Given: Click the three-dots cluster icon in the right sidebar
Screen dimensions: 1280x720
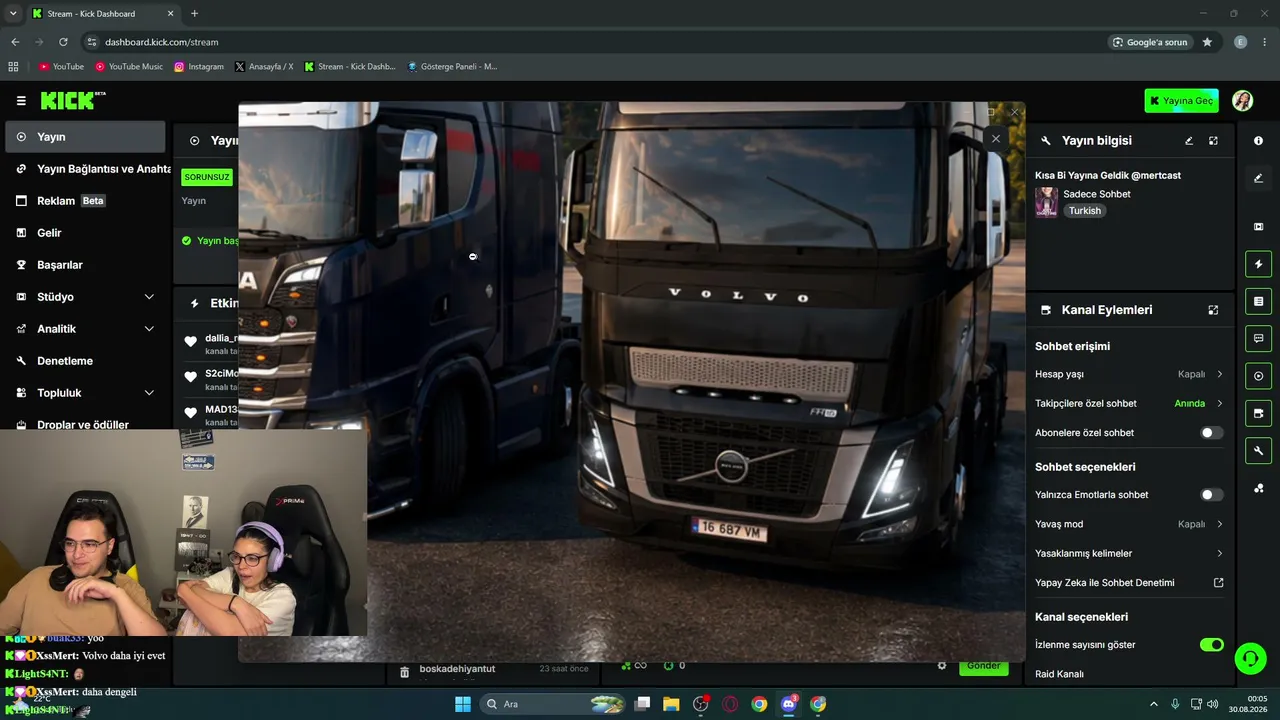Looking at the screenshot, I should 1258,488.
